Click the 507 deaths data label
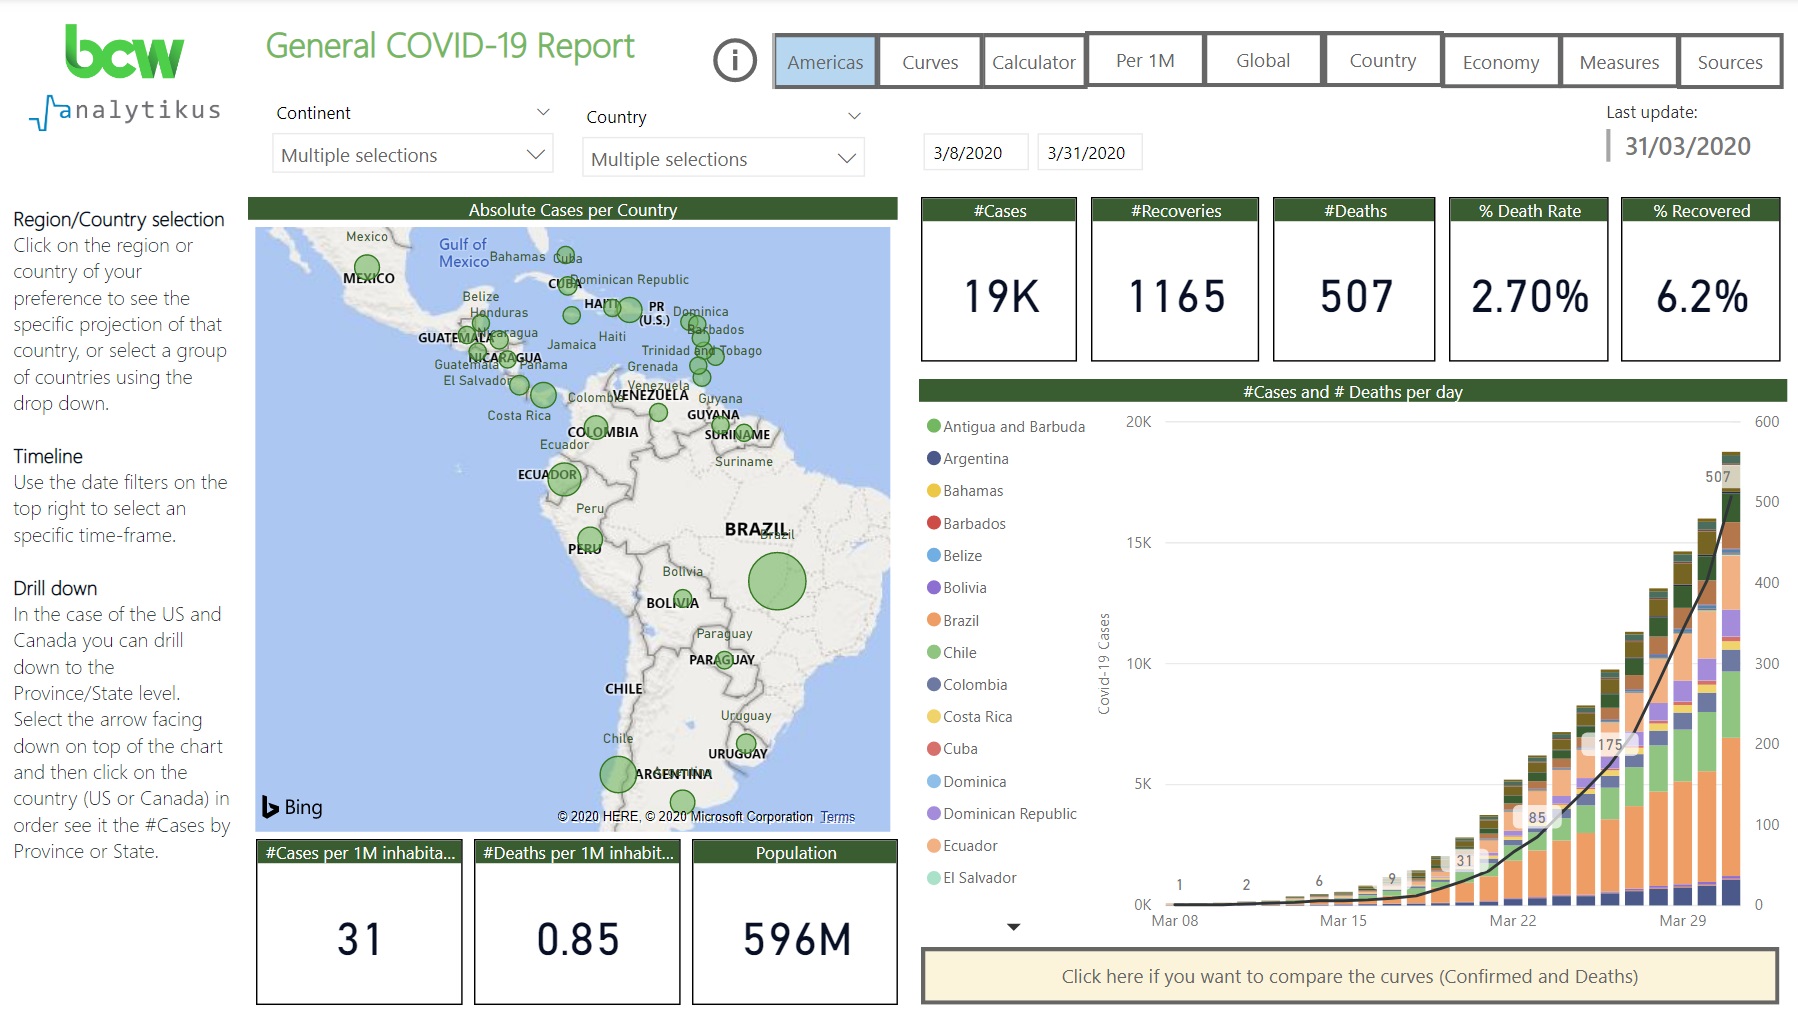 tap(1717, 477)
